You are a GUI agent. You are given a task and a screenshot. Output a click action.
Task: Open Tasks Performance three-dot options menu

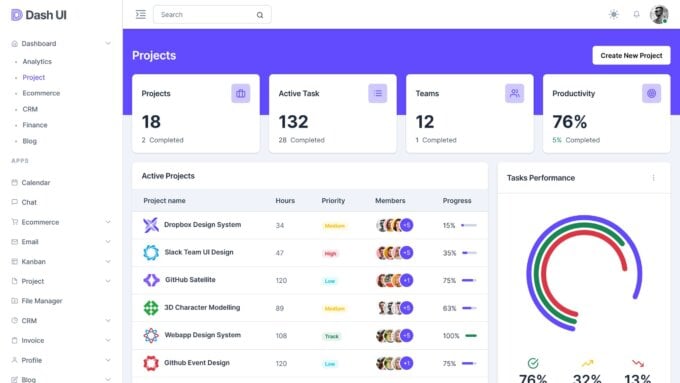pos(654,178)
